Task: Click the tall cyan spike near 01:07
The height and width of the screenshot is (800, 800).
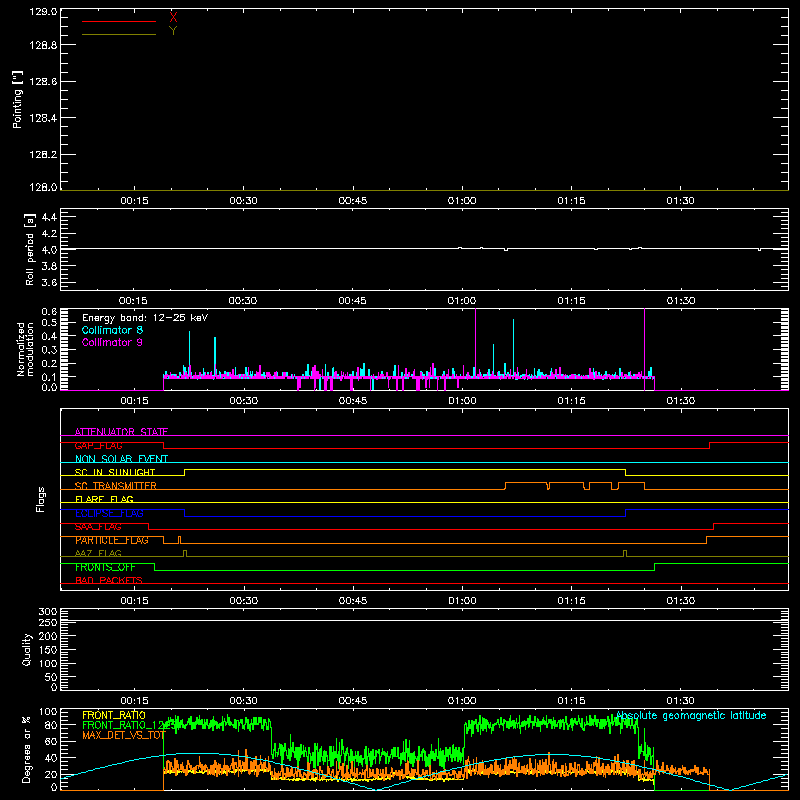Action: tap(513, 347)
